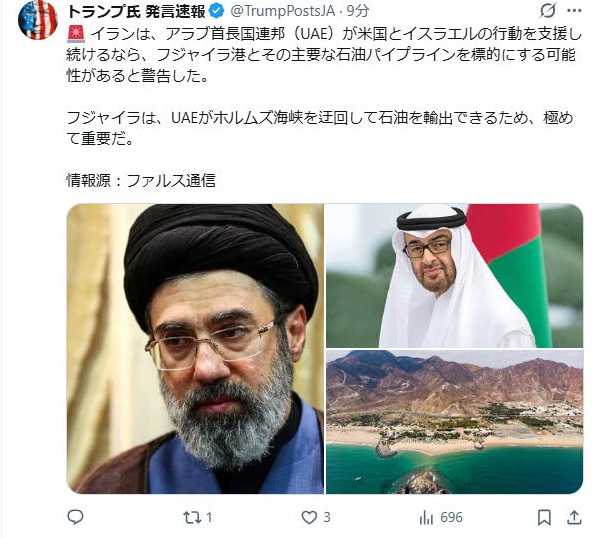Open the photo of black-turbaned cleric

click(195, 349)
